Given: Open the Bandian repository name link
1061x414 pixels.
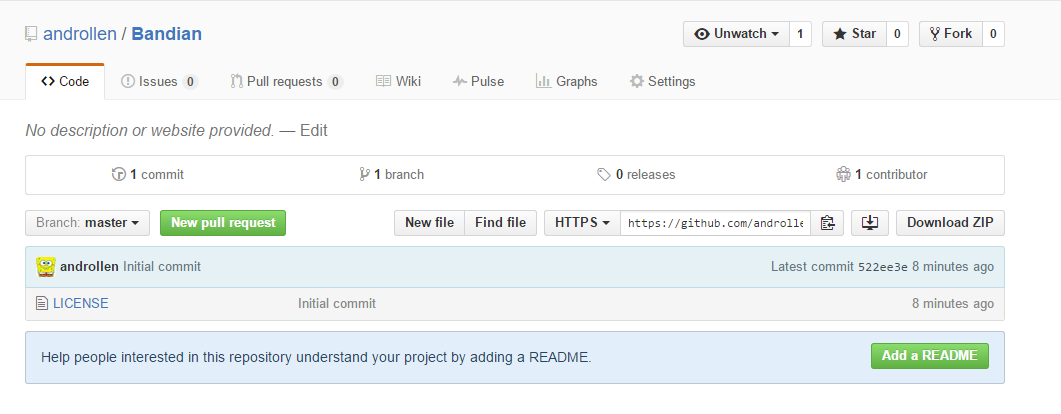Looking at the screenshot, I should [166, 34].
